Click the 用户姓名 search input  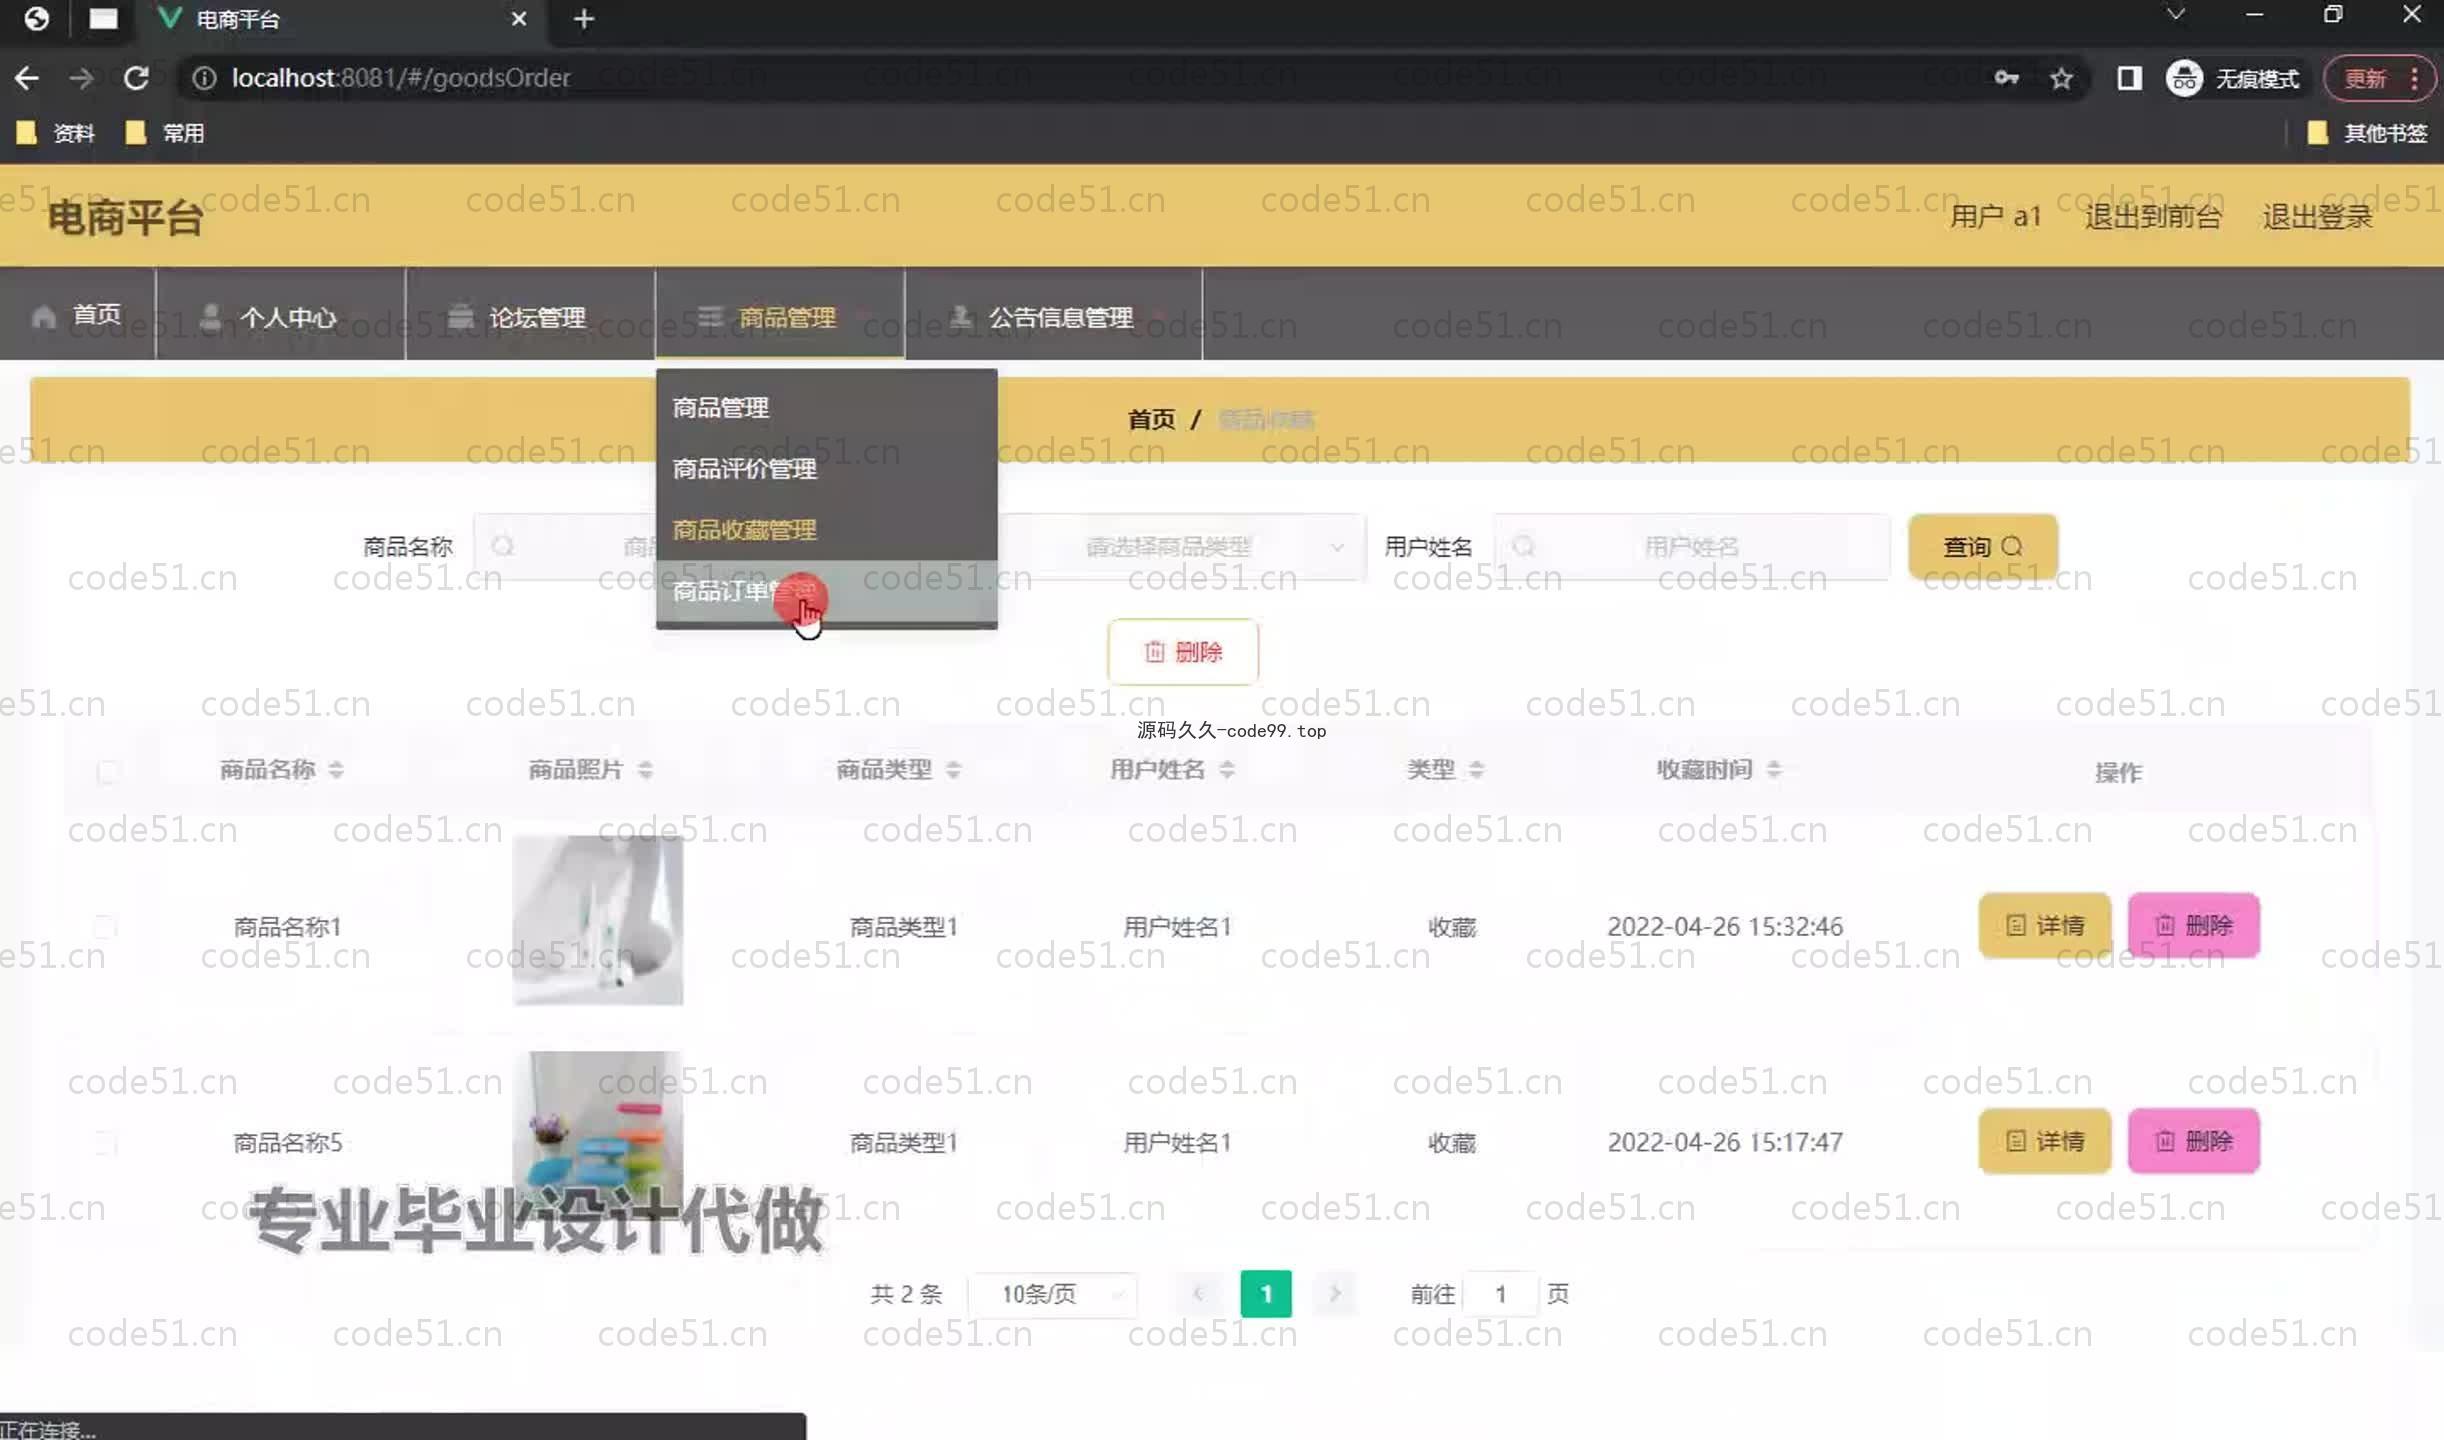[x=1692, y=546]
